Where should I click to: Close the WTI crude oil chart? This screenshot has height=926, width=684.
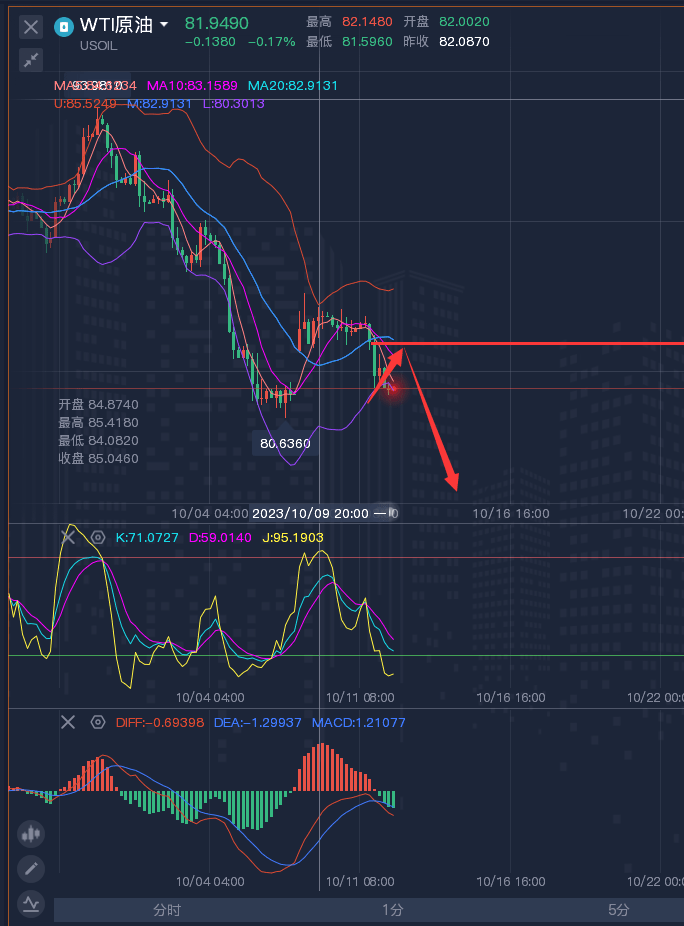pyautogui.click(x=31, y=27)
